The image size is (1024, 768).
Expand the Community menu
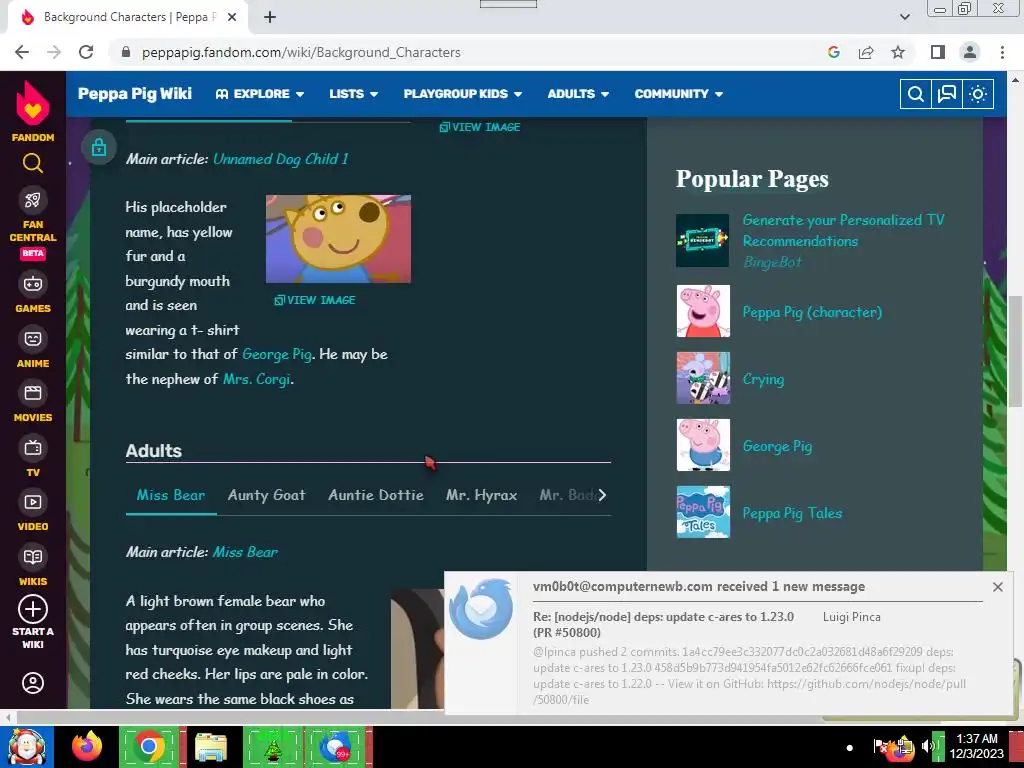(x=679, y=94)
